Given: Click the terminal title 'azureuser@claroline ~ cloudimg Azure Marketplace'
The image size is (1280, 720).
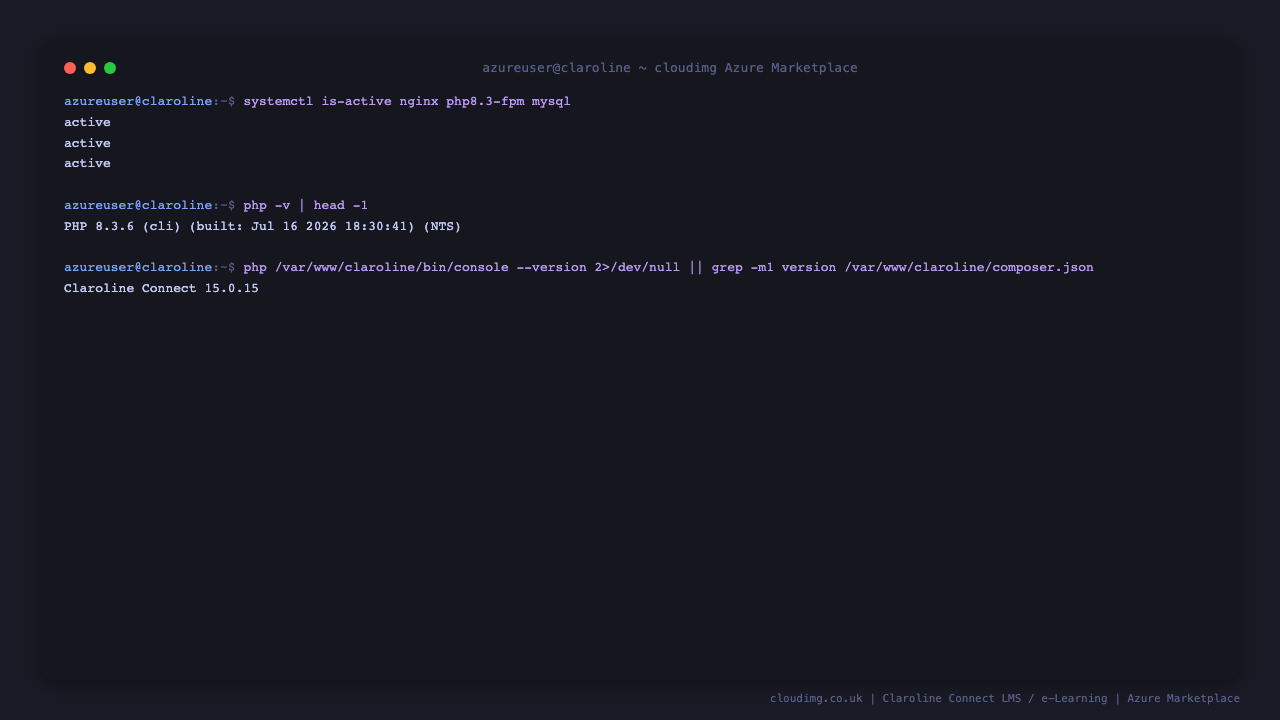Looking at the screenshot, I should [x=670, y=68].
